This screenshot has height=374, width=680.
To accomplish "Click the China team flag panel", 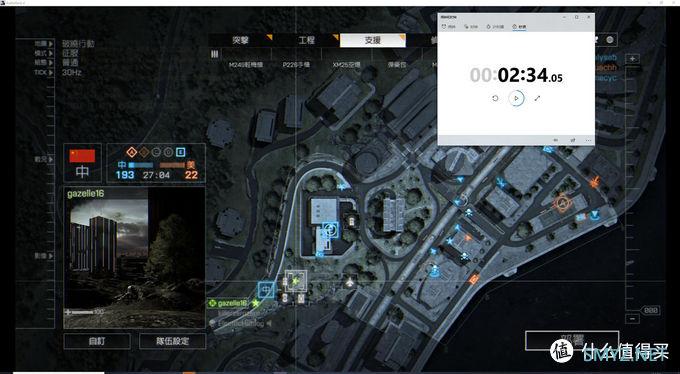I will point(82,163).
